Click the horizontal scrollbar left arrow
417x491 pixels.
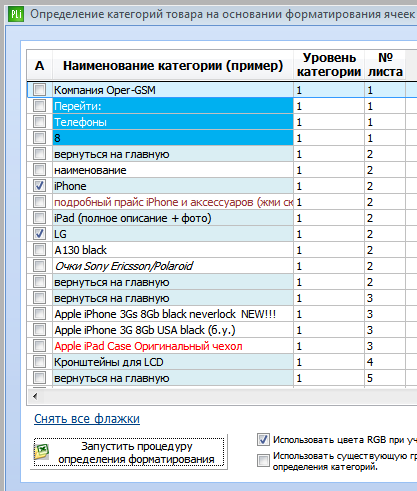tap(35, 396)
